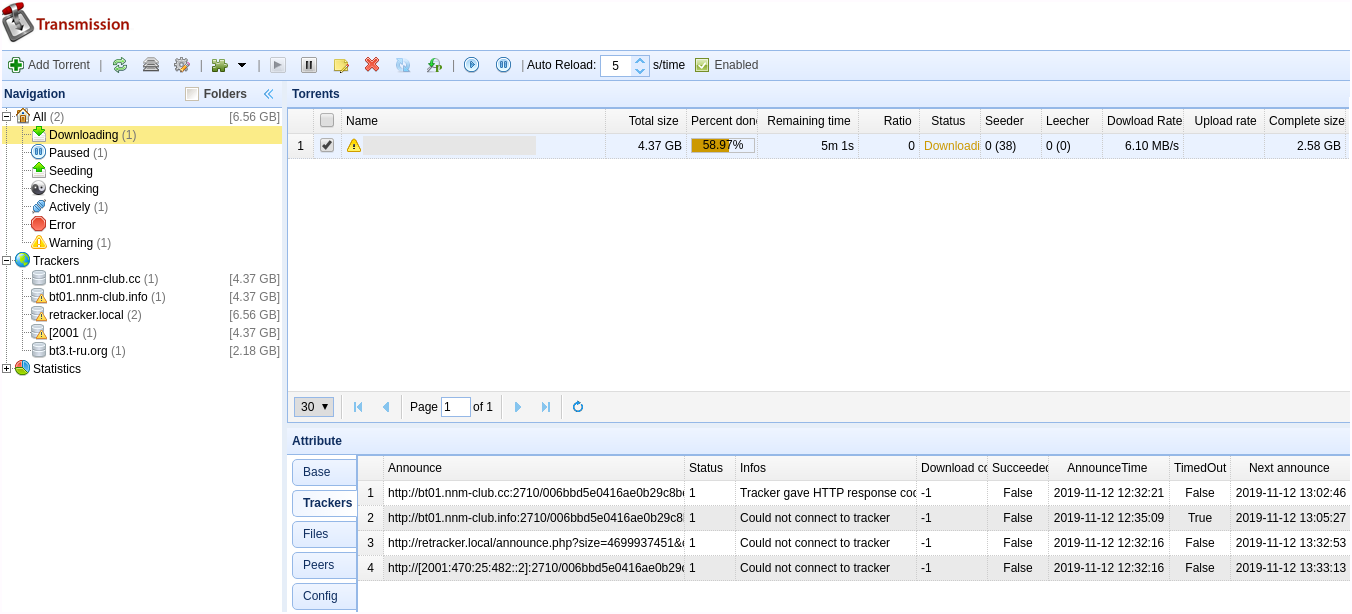The image size is (1352, 614).
Task: Click the blue circular pause-all icon
Action: [503, 65]
